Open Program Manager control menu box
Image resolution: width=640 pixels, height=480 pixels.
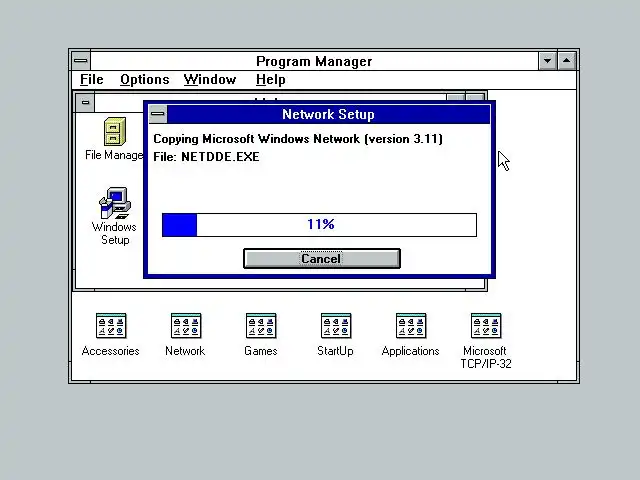click(x=81, y=61)
